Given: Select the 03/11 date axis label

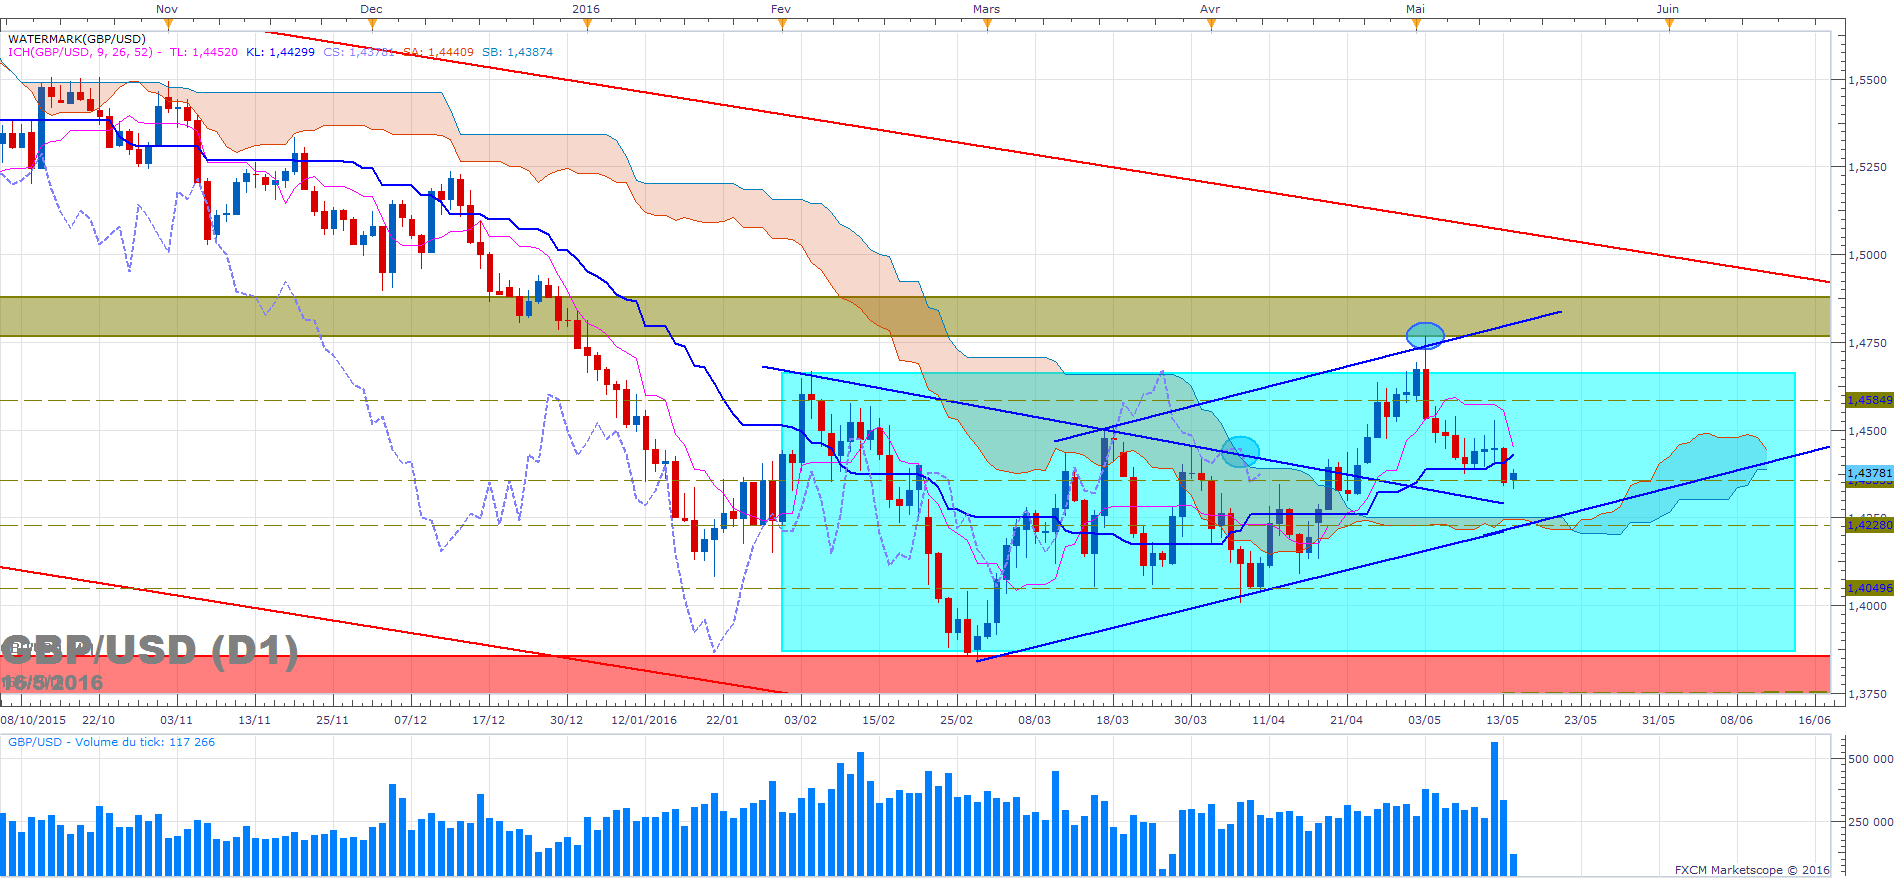Looking at the screenshot, I should pyautogui.click(x=176, y=720).
